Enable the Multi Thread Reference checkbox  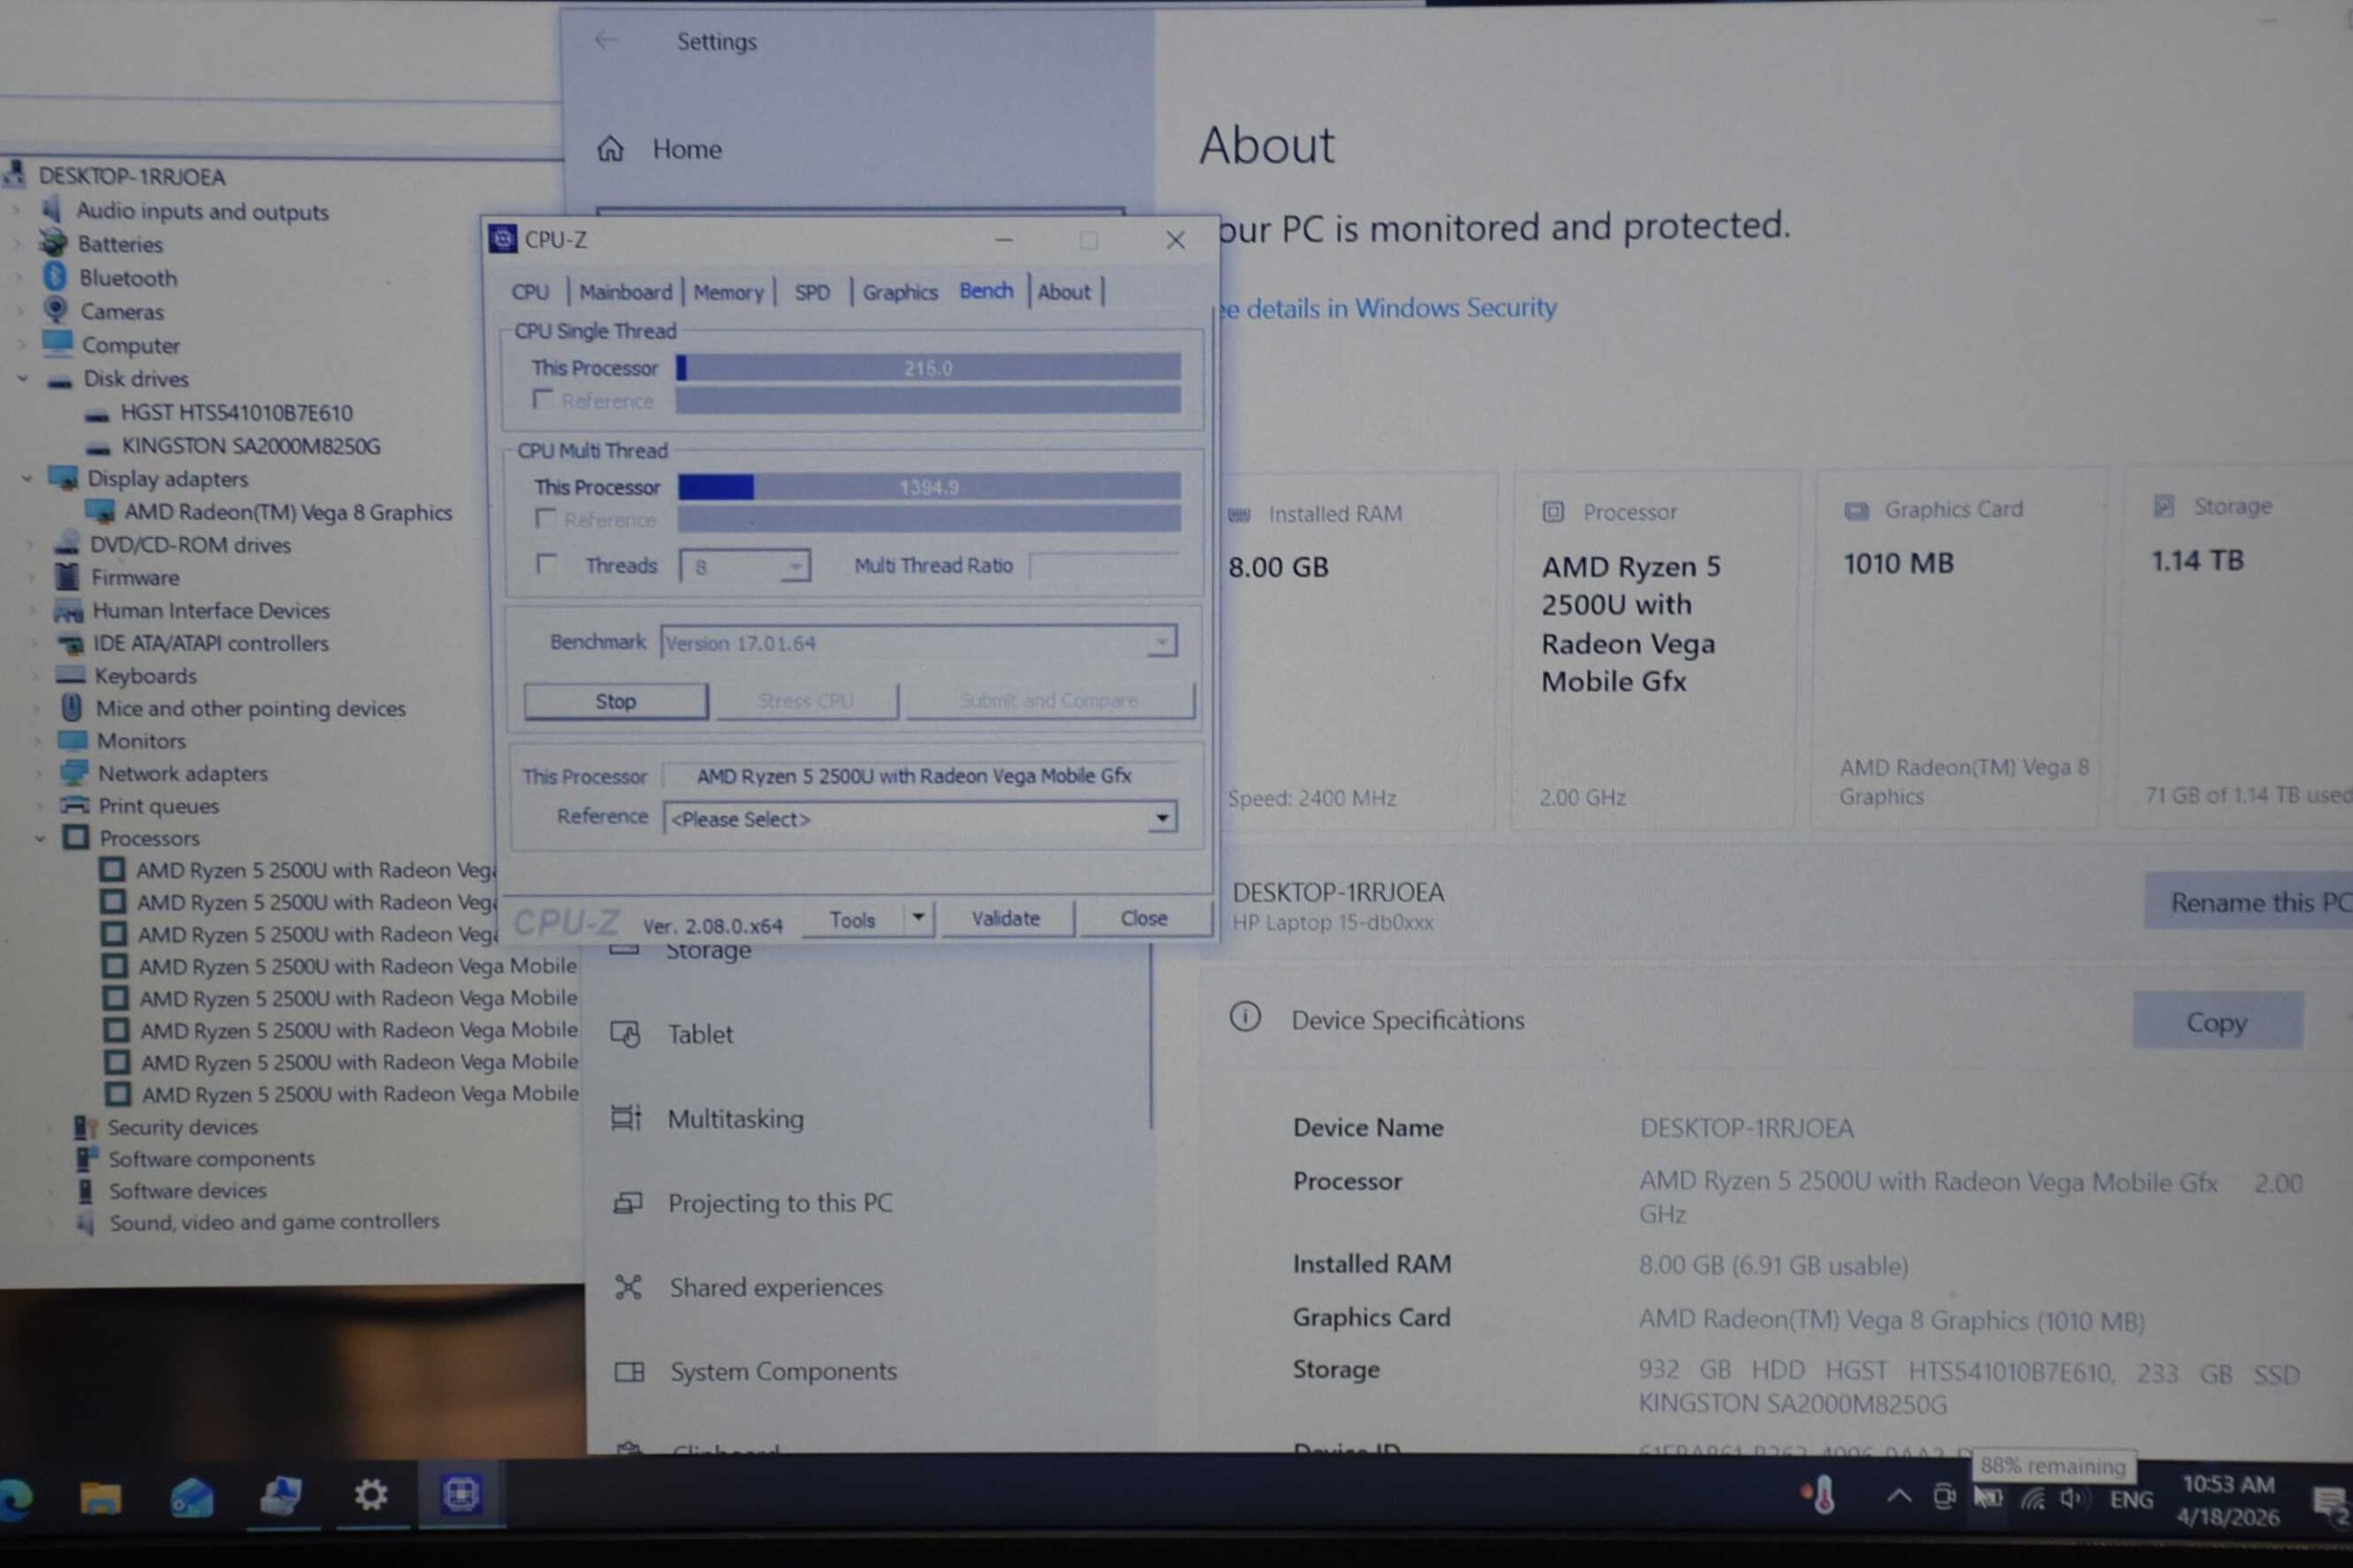546,519
